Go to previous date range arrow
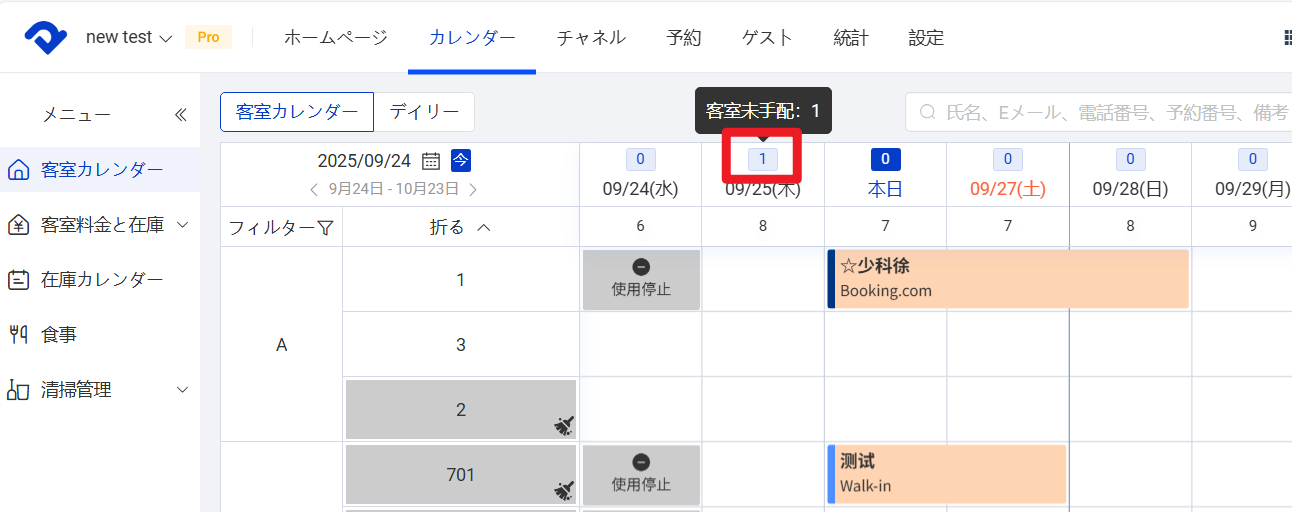The height and width of the screenshot is (512, 1292). [x=314, y=189]
